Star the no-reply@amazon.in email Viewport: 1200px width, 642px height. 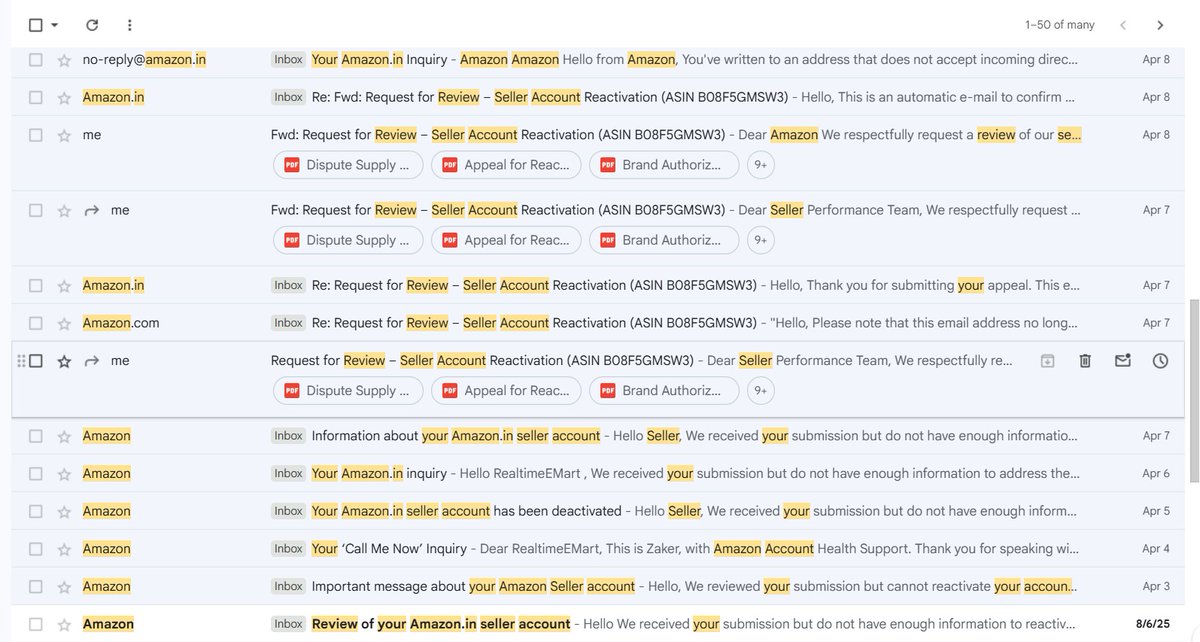64,60
